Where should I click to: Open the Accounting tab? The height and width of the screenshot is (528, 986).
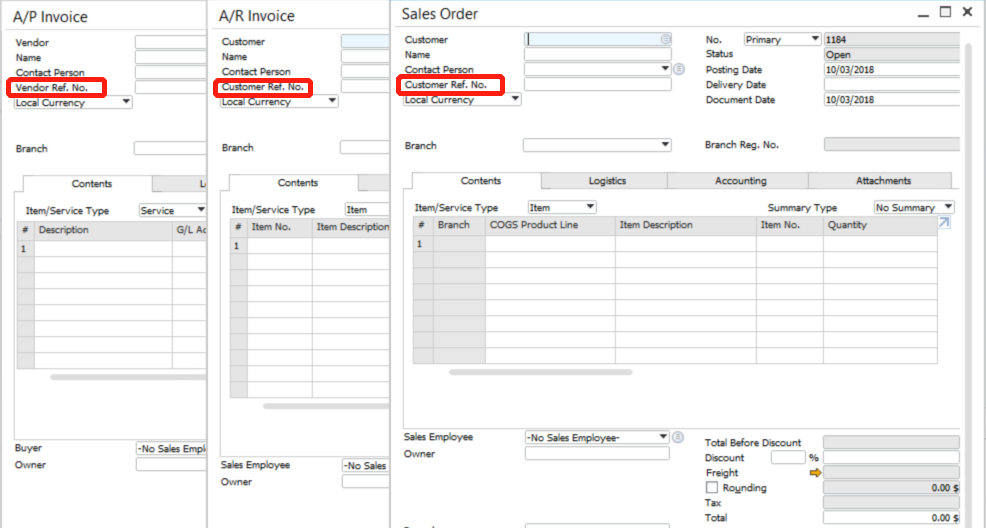point(740,181)
